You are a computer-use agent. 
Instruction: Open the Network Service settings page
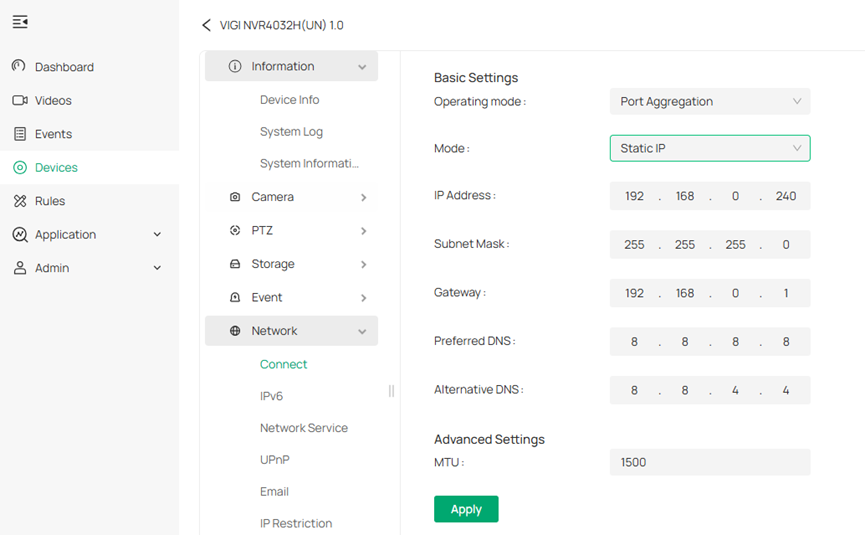coord(303,428)
